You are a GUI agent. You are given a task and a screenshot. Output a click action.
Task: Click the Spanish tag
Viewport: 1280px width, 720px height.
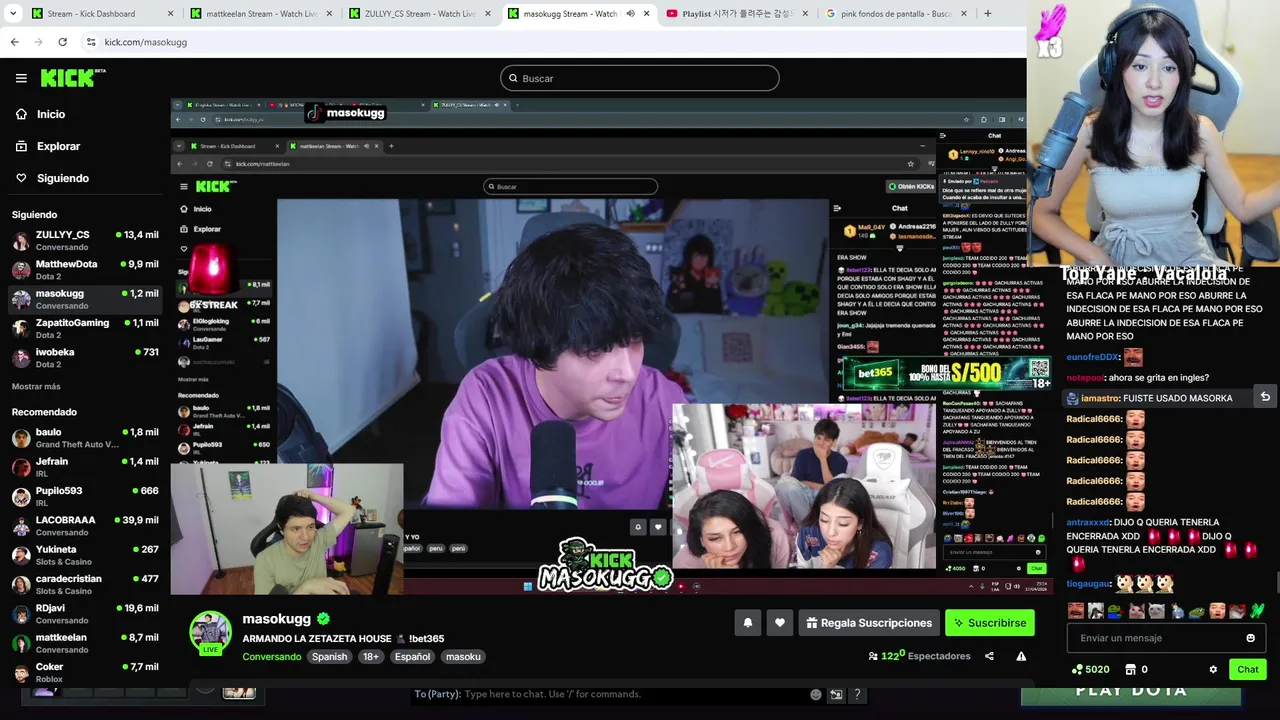click(x=329, y=657)
